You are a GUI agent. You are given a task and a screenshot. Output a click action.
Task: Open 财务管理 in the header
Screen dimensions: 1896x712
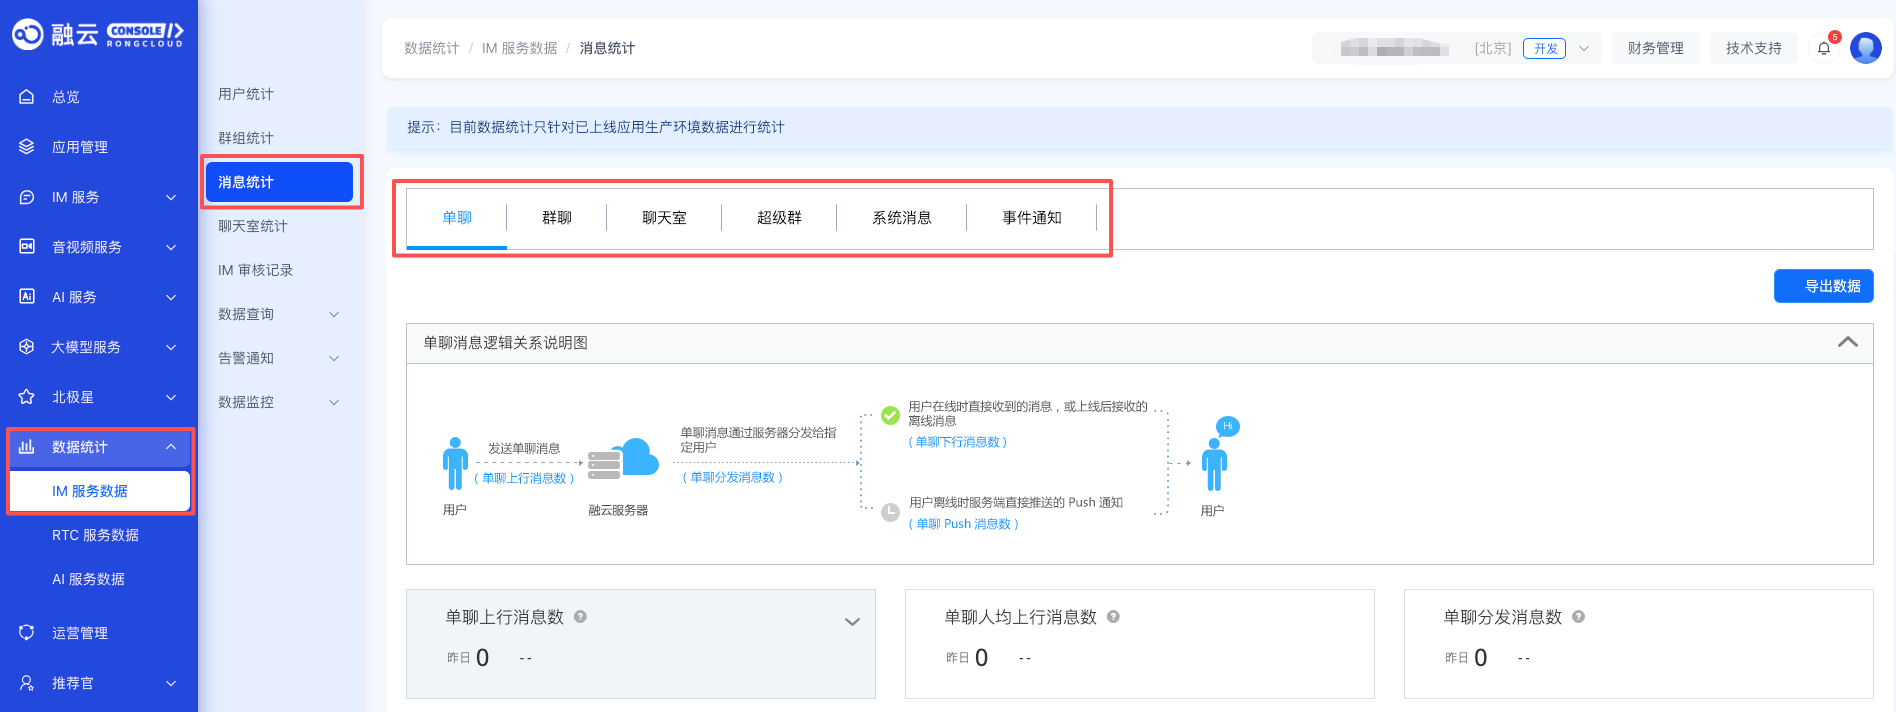[1656, 48]
